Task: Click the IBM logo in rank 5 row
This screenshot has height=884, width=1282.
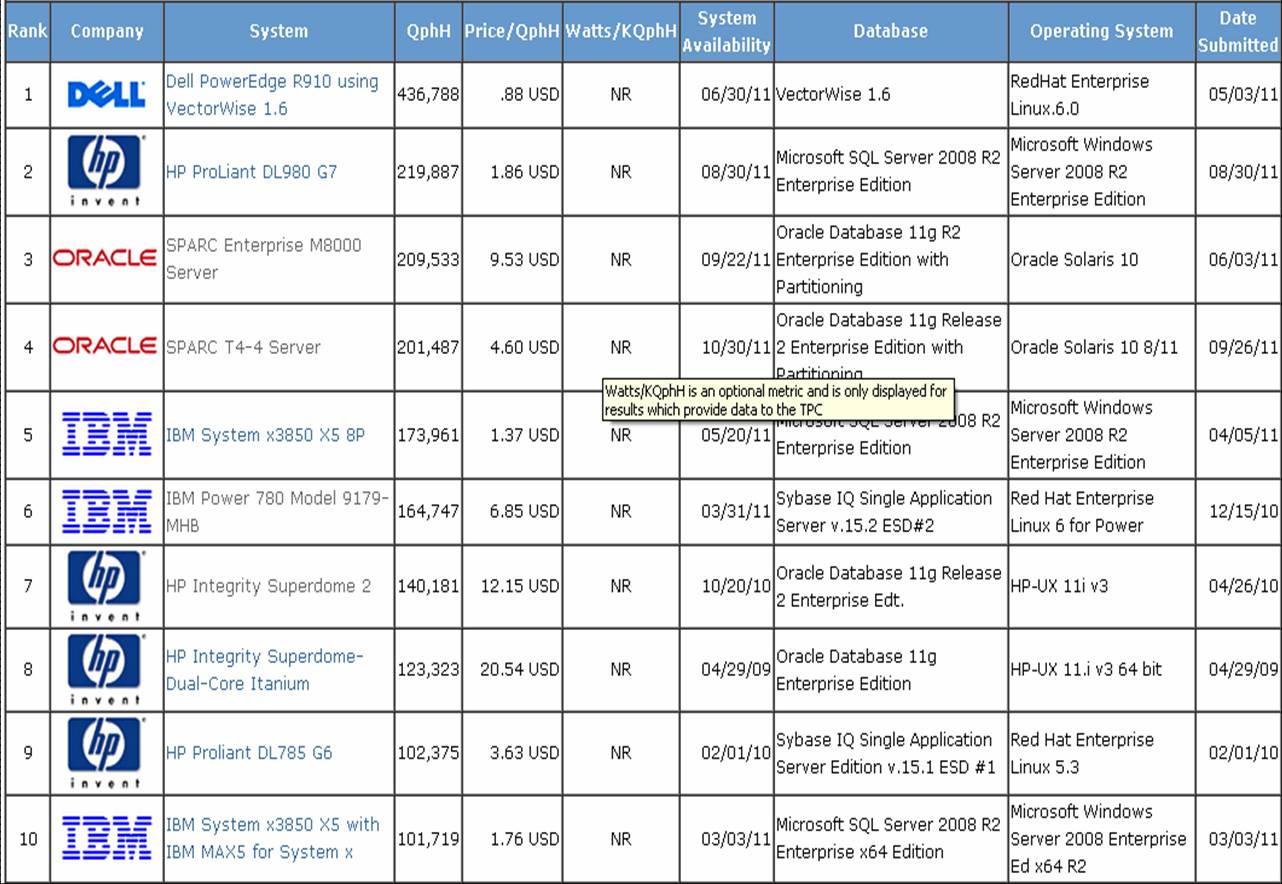Action: [x=106, y=435]
